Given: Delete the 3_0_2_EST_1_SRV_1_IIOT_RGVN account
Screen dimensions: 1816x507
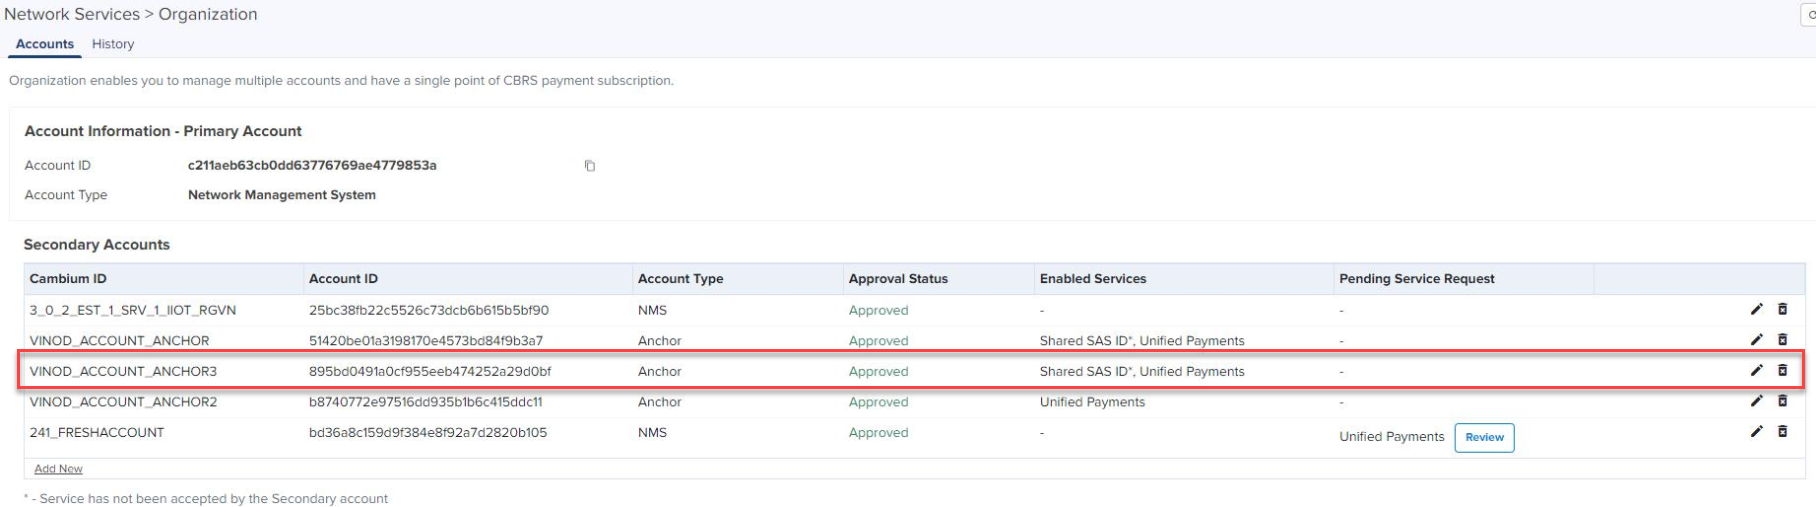Looking at the screenshot, I should coord(1782,310).
